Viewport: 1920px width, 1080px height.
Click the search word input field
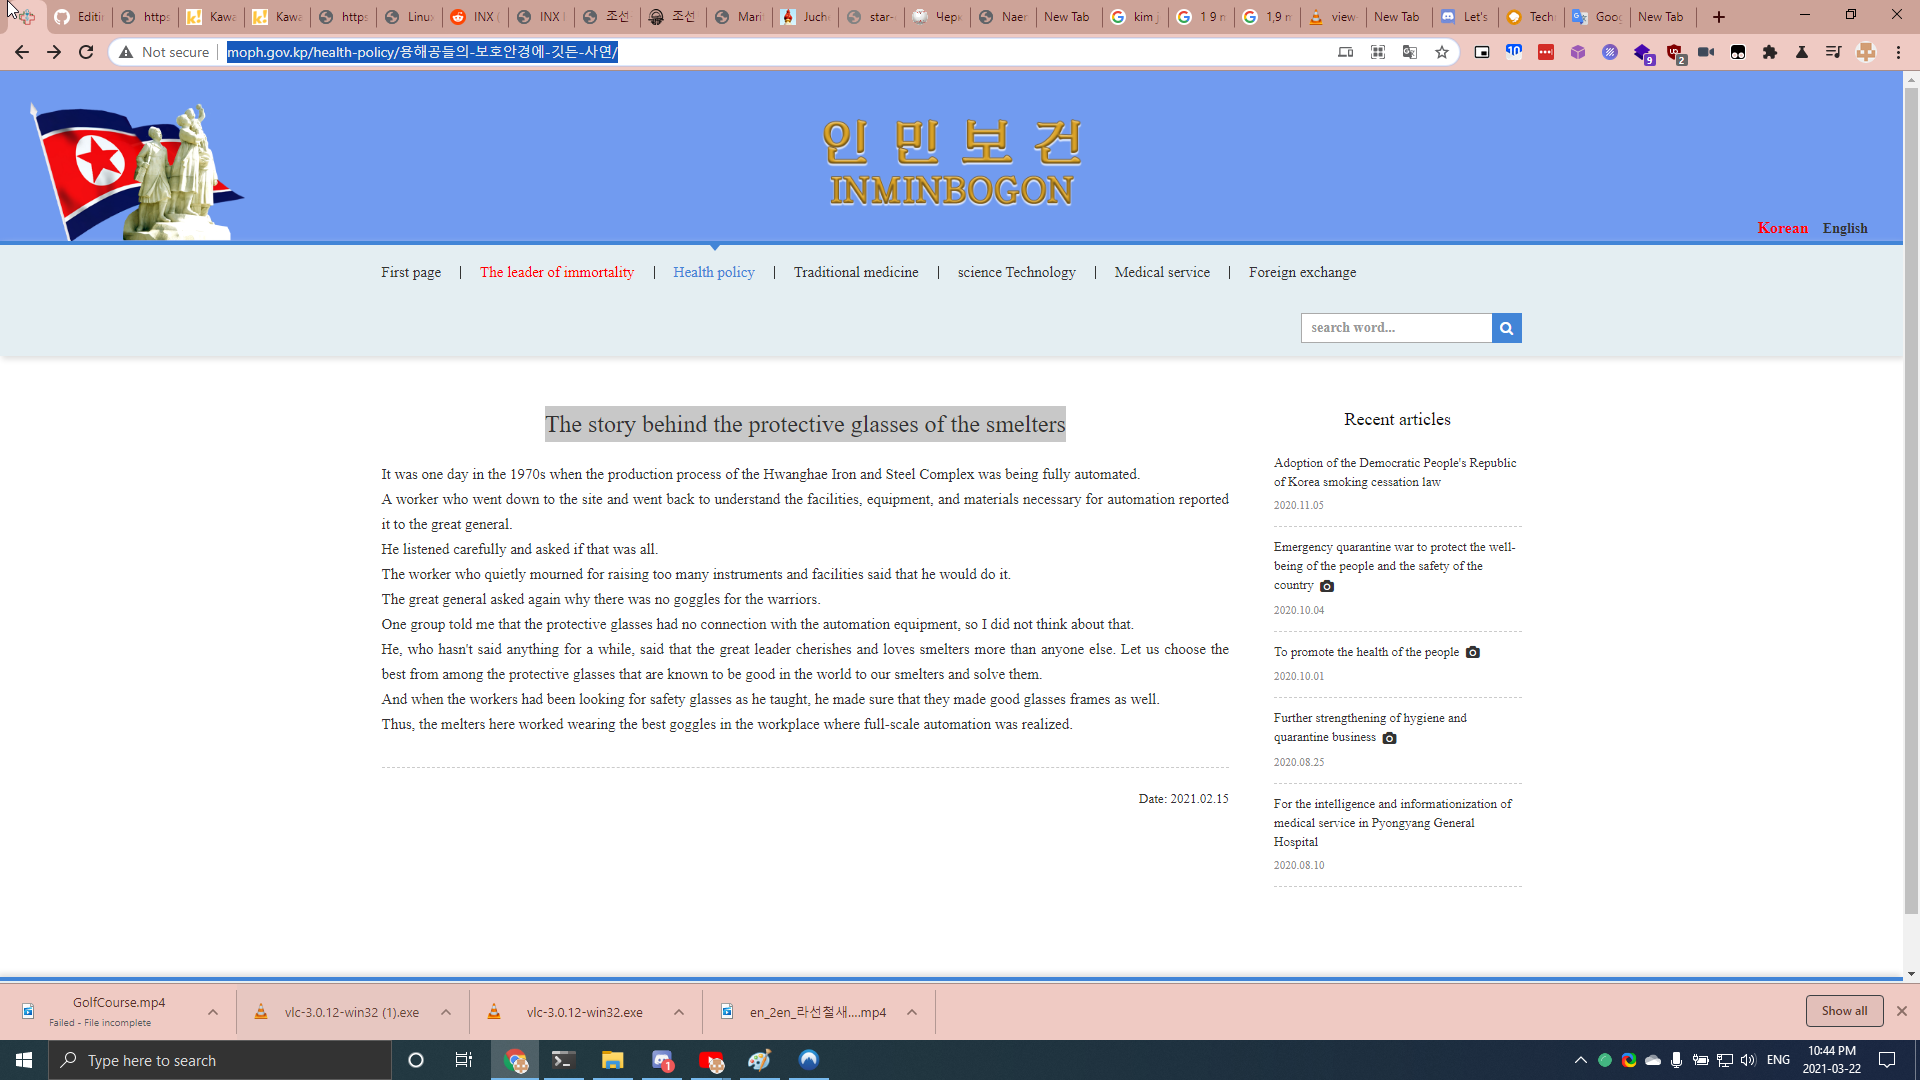tap(1396, 328)
